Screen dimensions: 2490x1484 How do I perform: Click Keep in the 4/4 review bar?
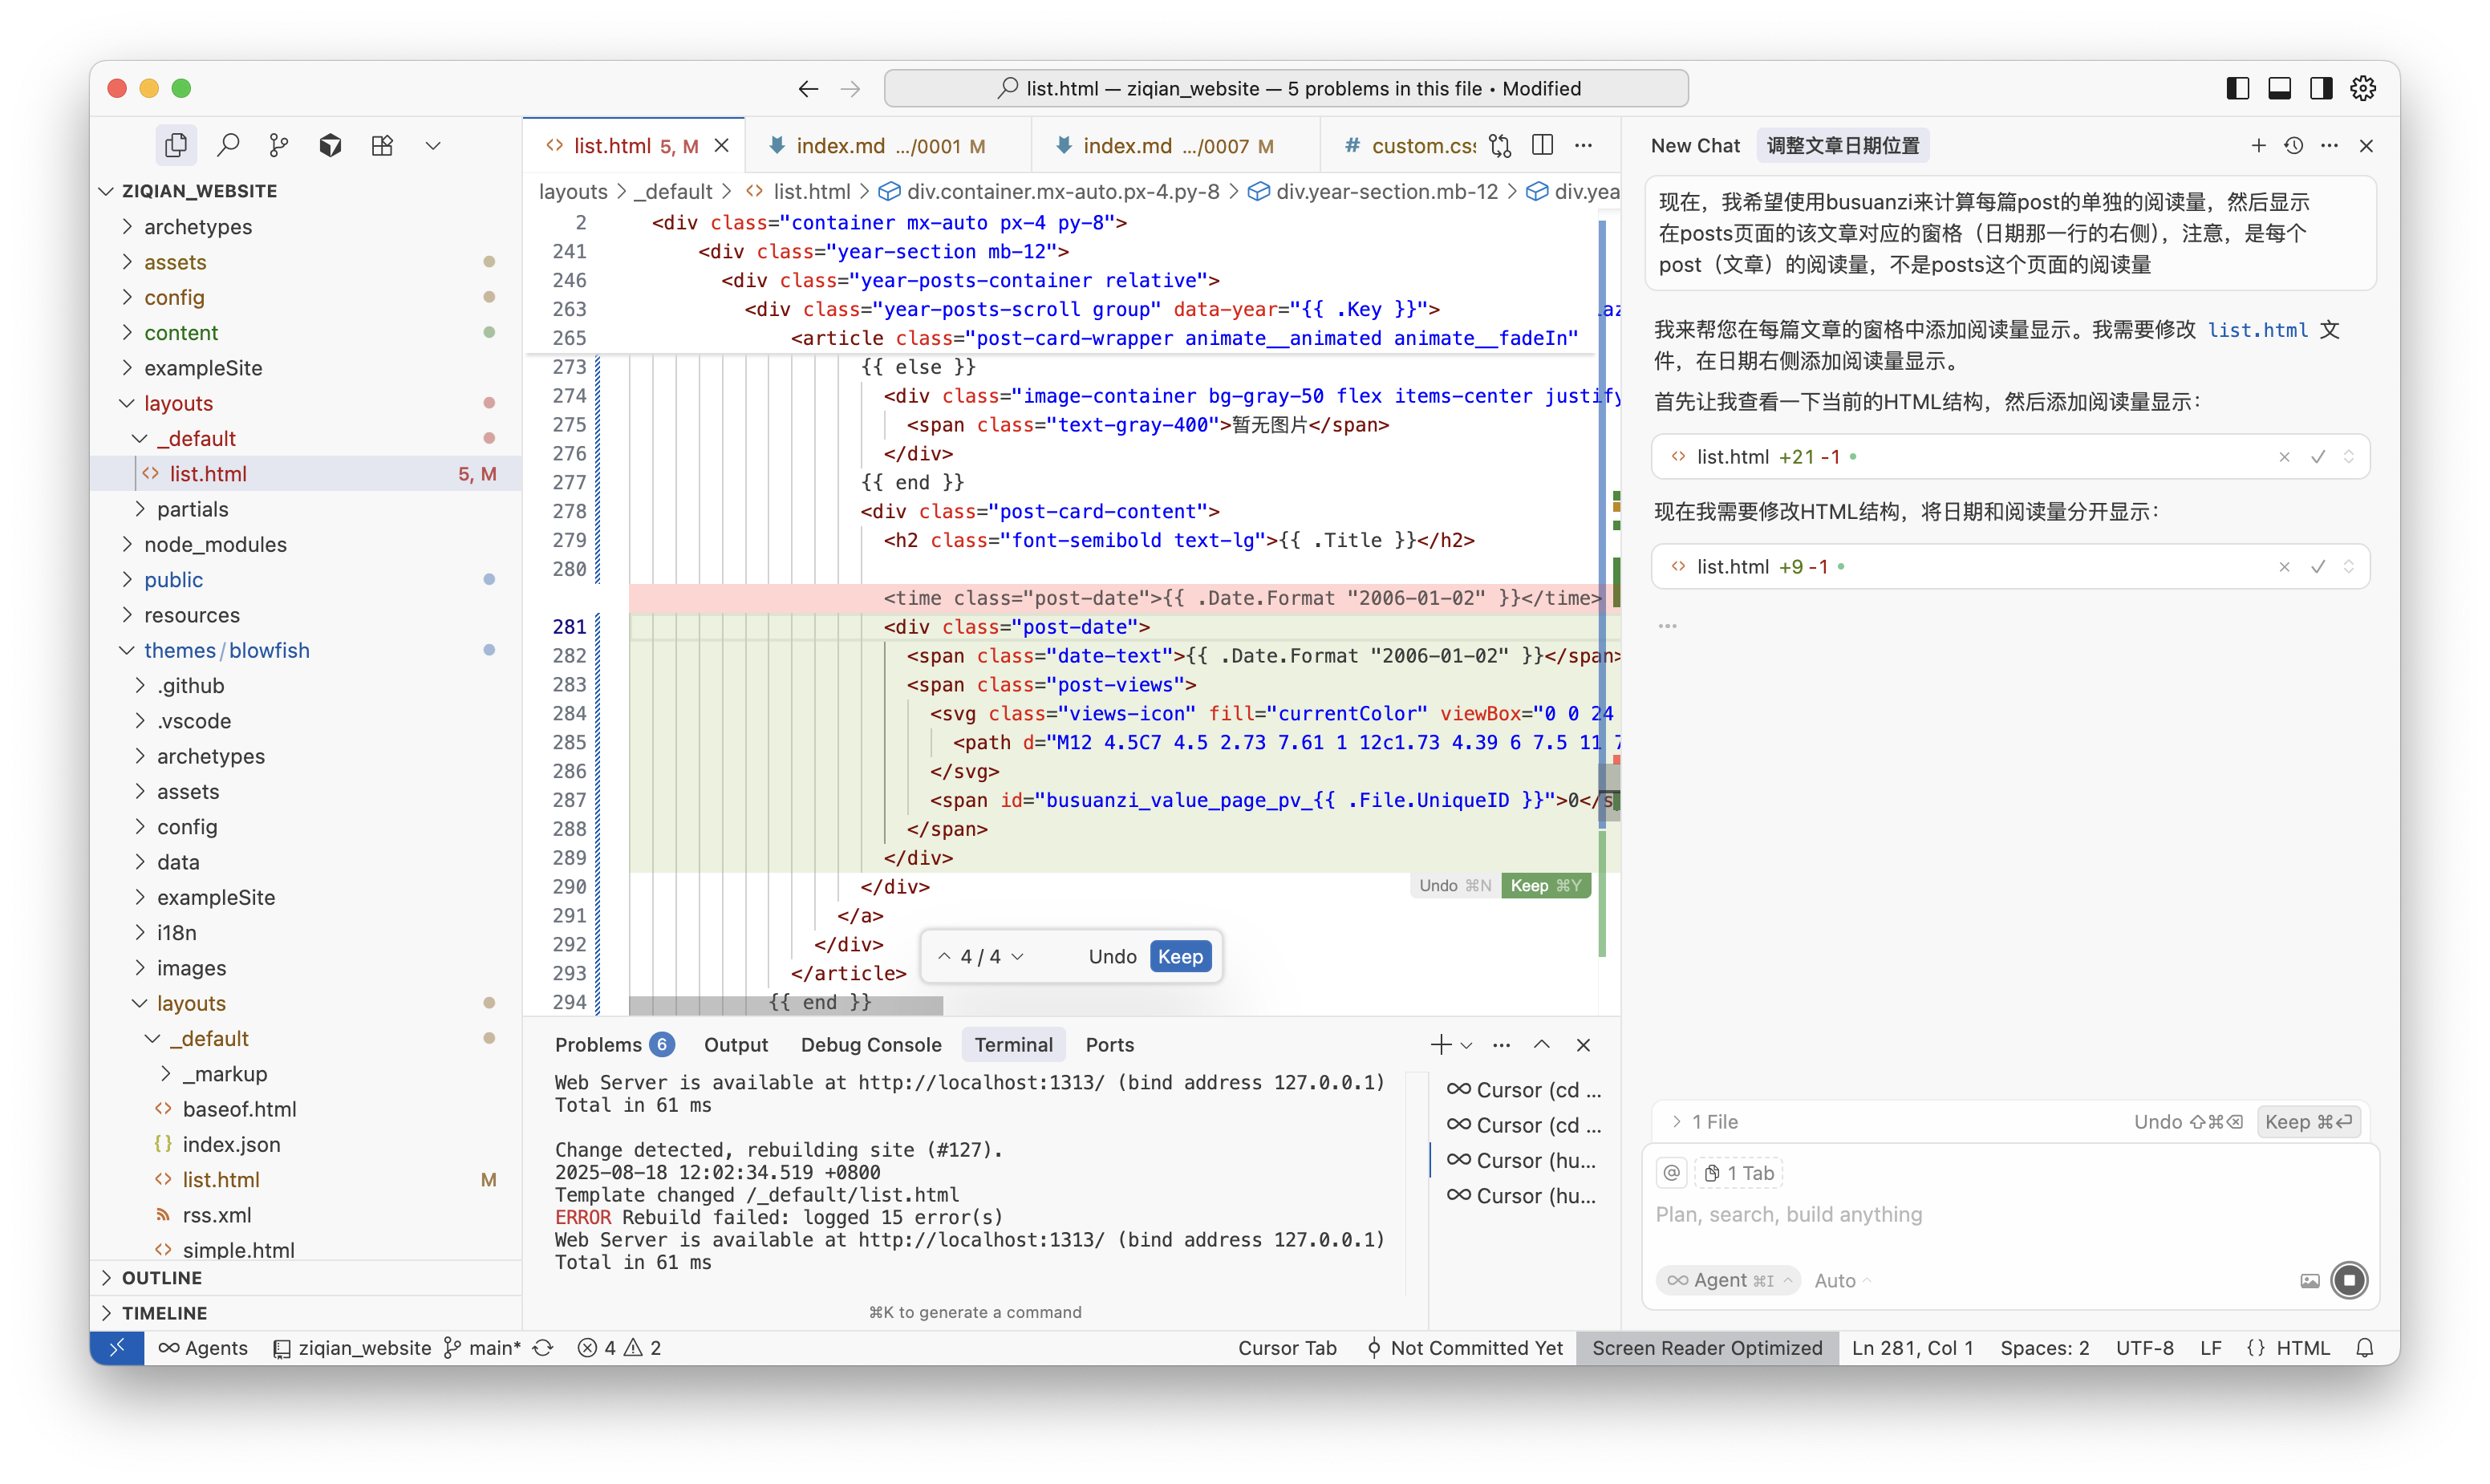coord(1180,957)
